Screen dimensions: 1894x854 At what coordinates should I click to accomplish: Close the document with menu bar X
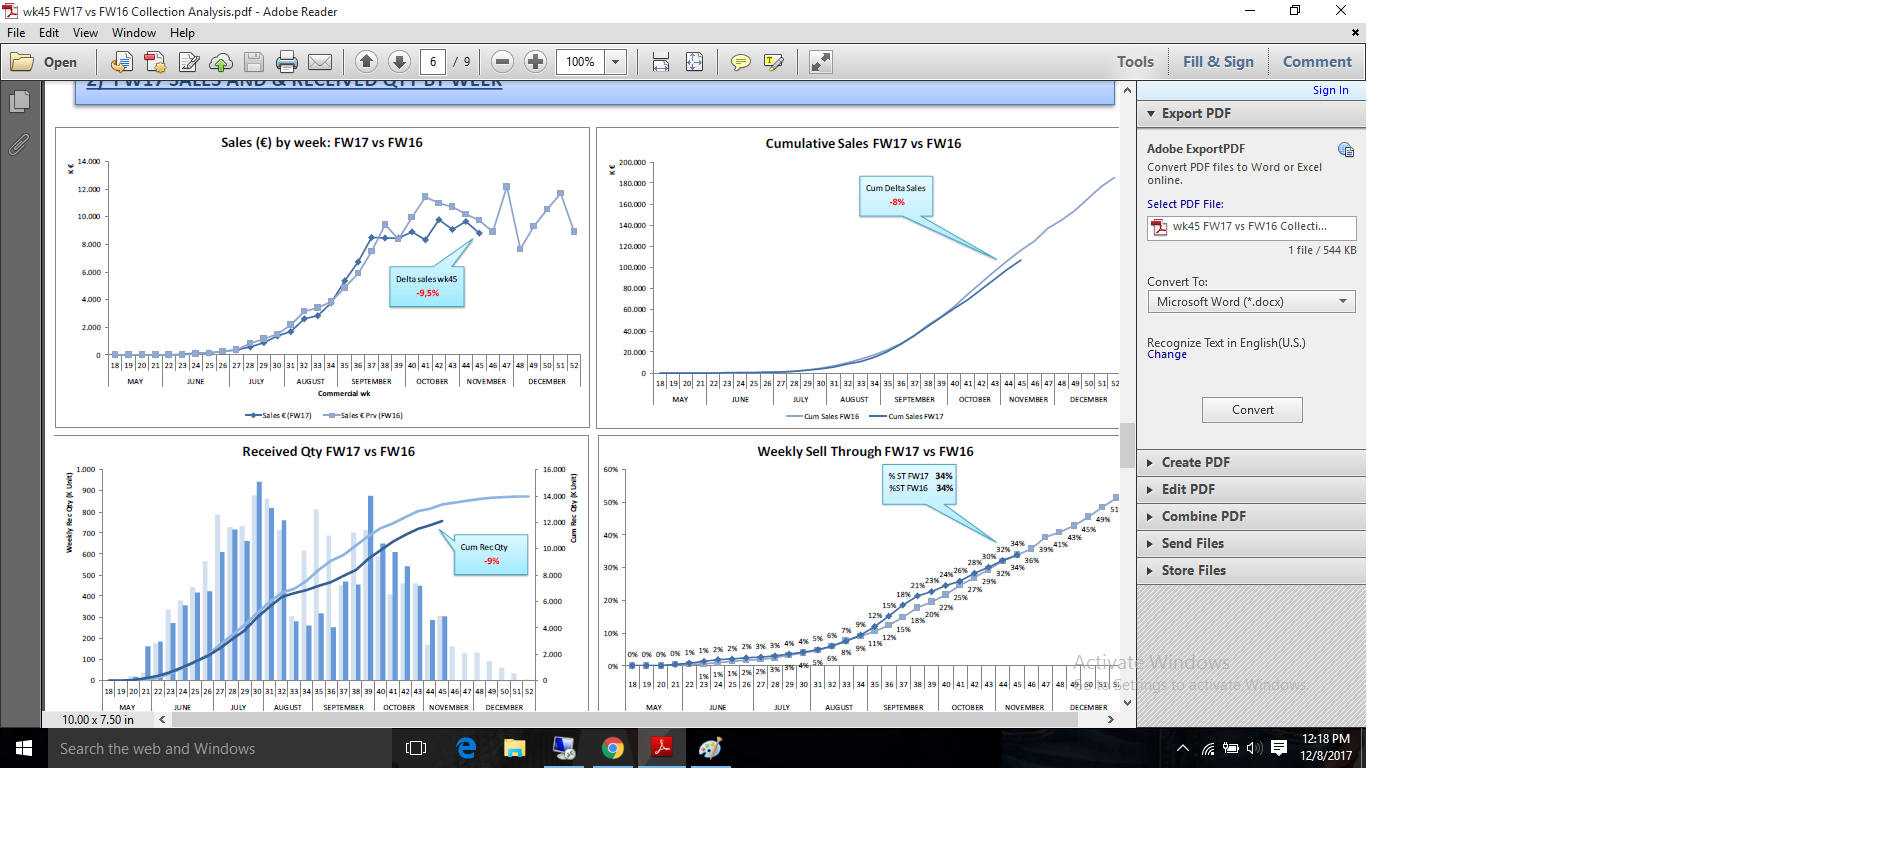point(1355,33)
